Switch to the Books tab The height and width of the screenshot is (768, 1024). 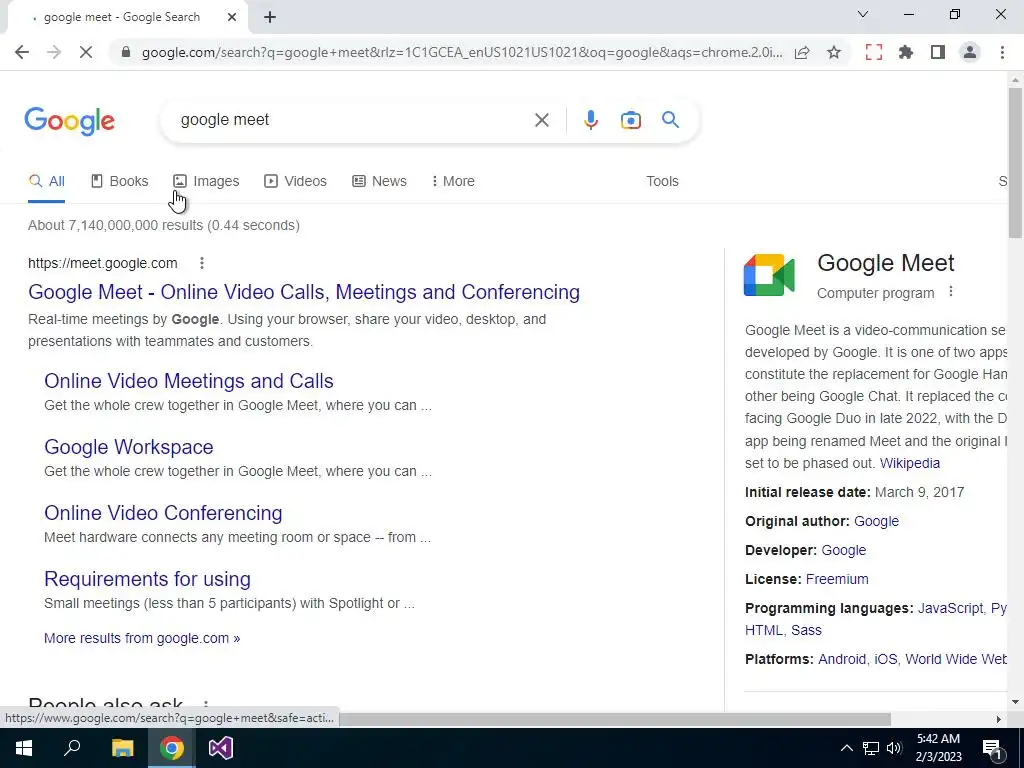click(120, 182)
